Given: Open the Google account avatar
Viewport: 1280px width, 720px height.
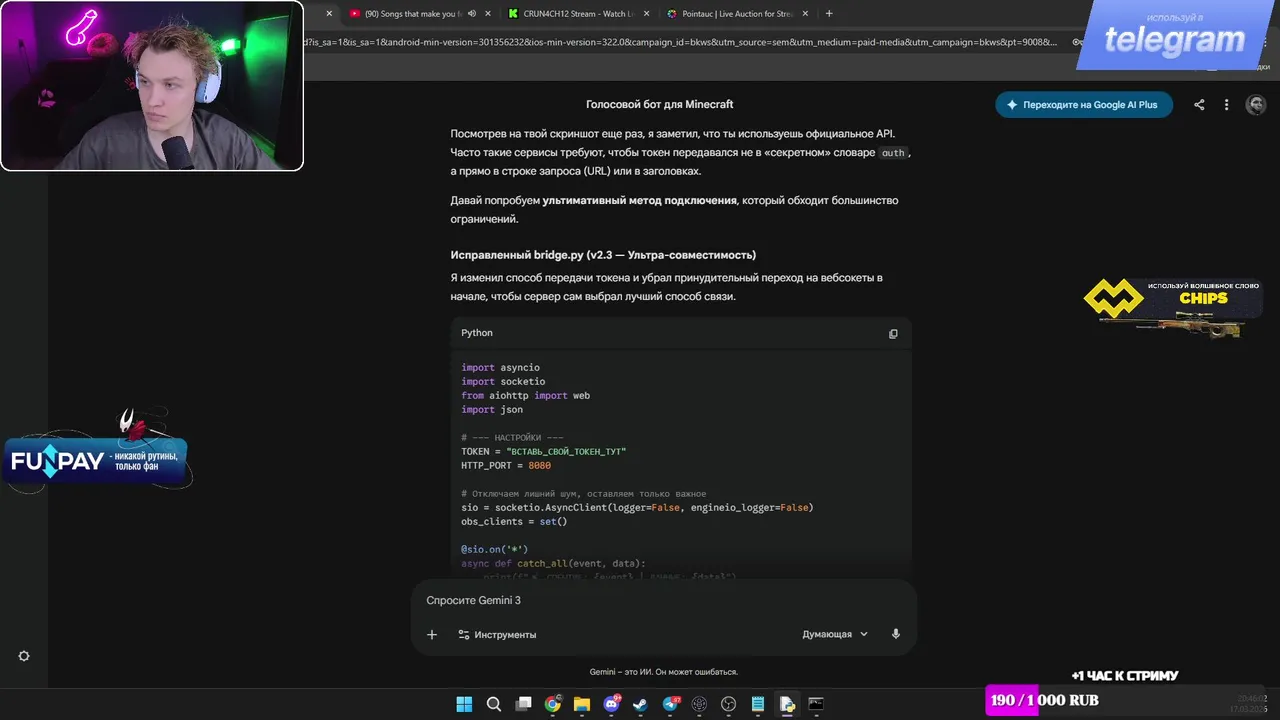Looking at the screenshot, I should point(1256,105).
